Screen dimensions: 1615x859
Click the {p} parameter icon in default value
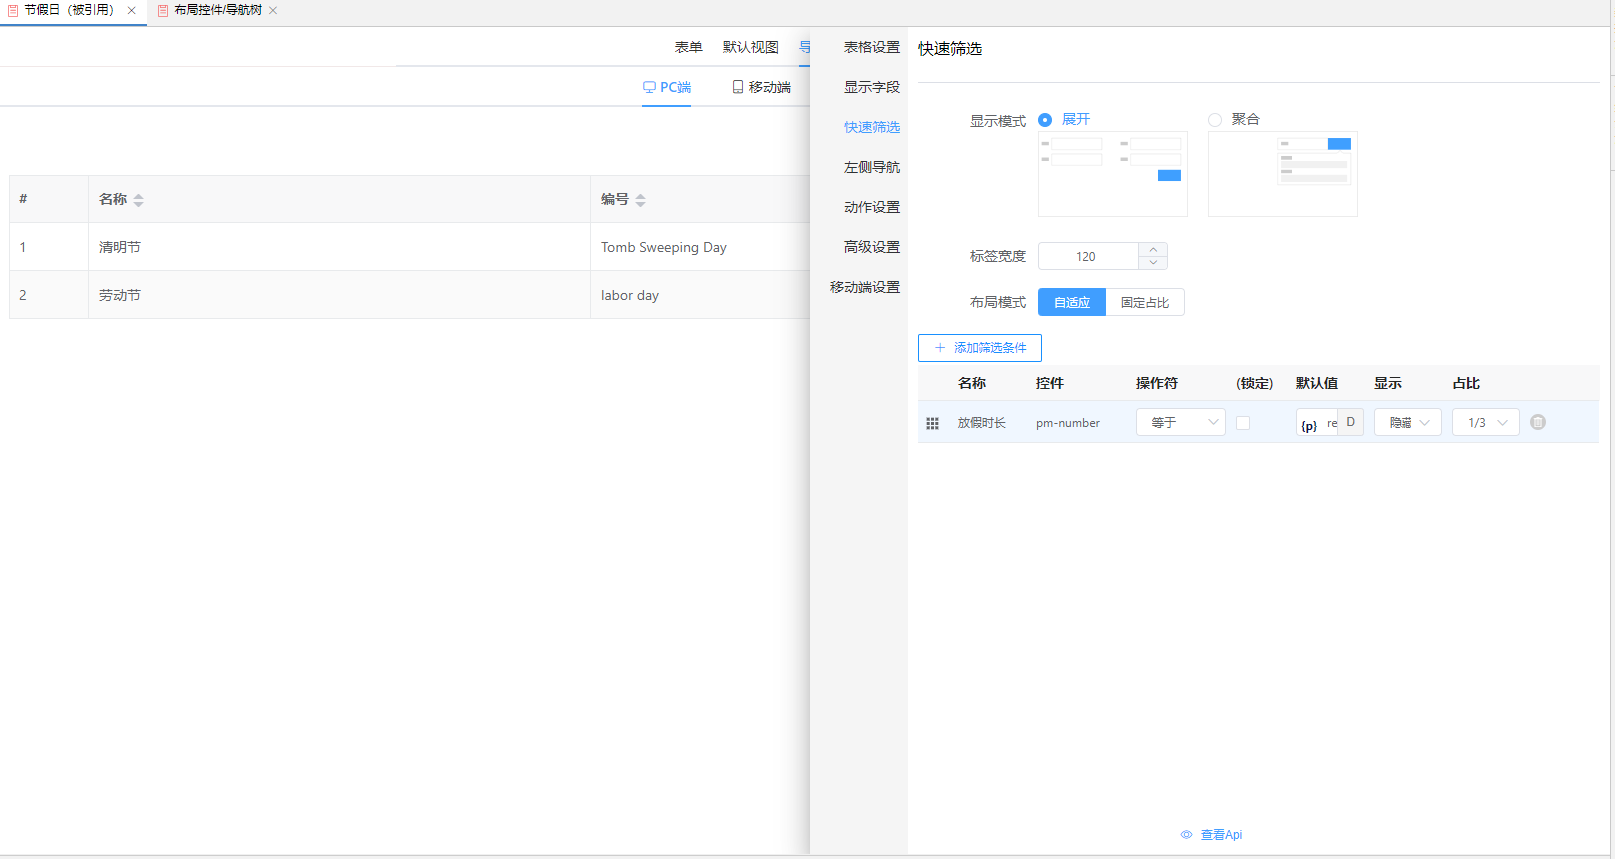tap(1308, 425)
